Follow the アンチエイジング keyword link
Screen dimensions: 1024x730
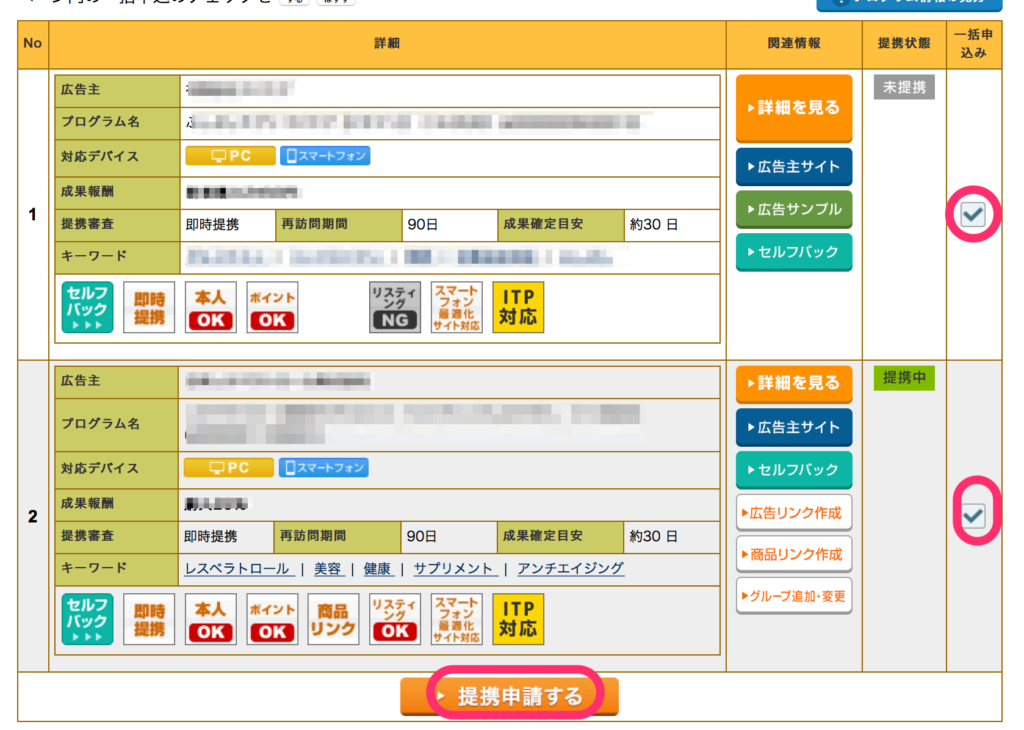tap(571, 568)
